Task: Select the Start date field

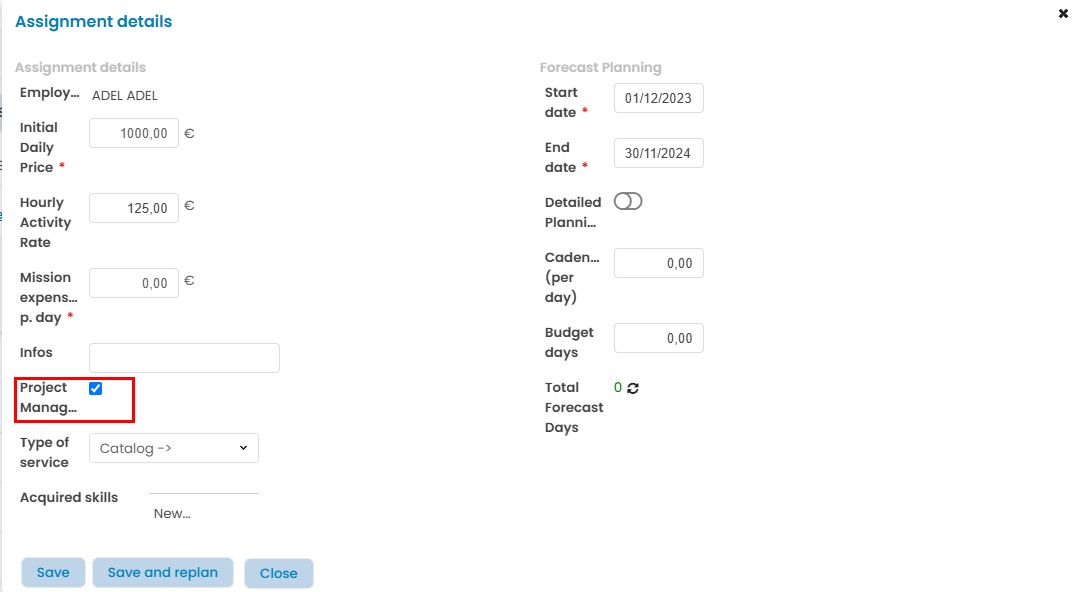Action: point(658,98)
